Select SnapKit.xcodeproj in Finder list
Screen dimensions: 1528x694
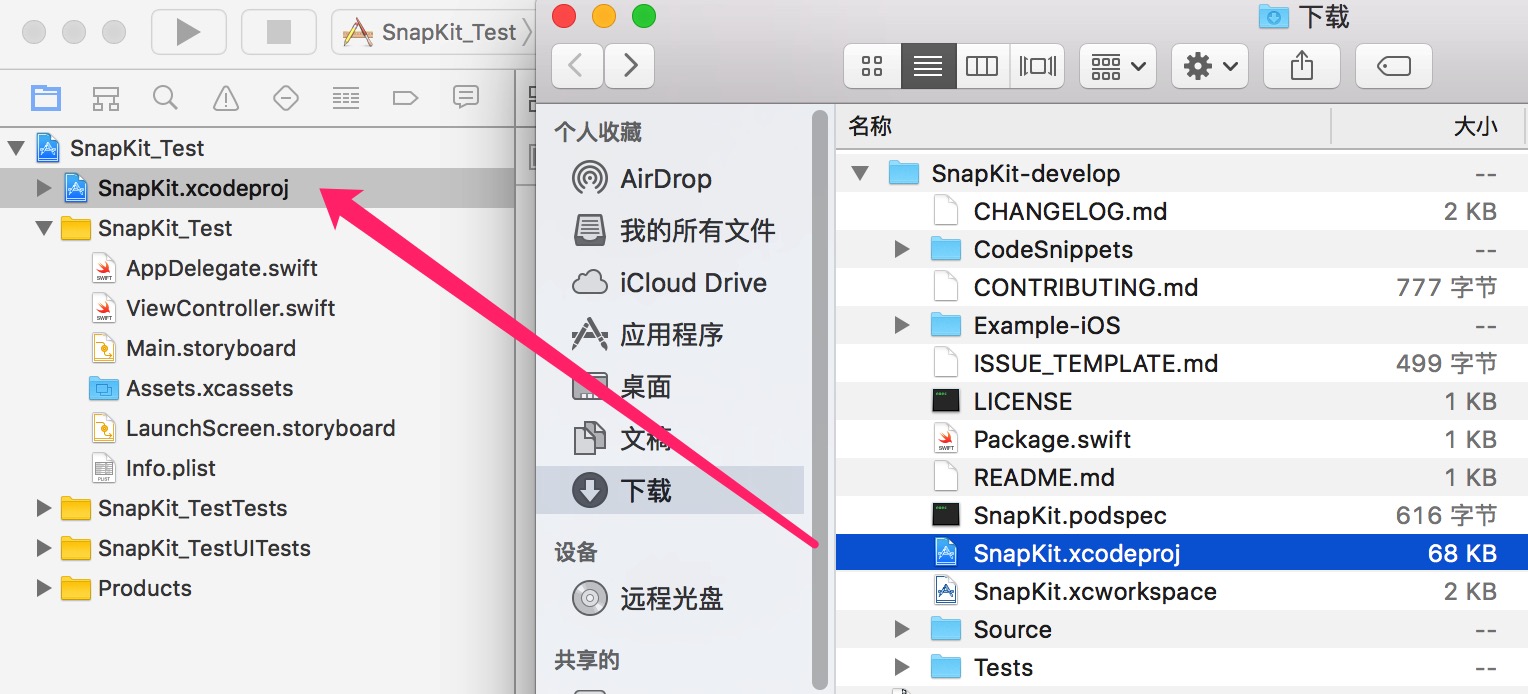1182,553
